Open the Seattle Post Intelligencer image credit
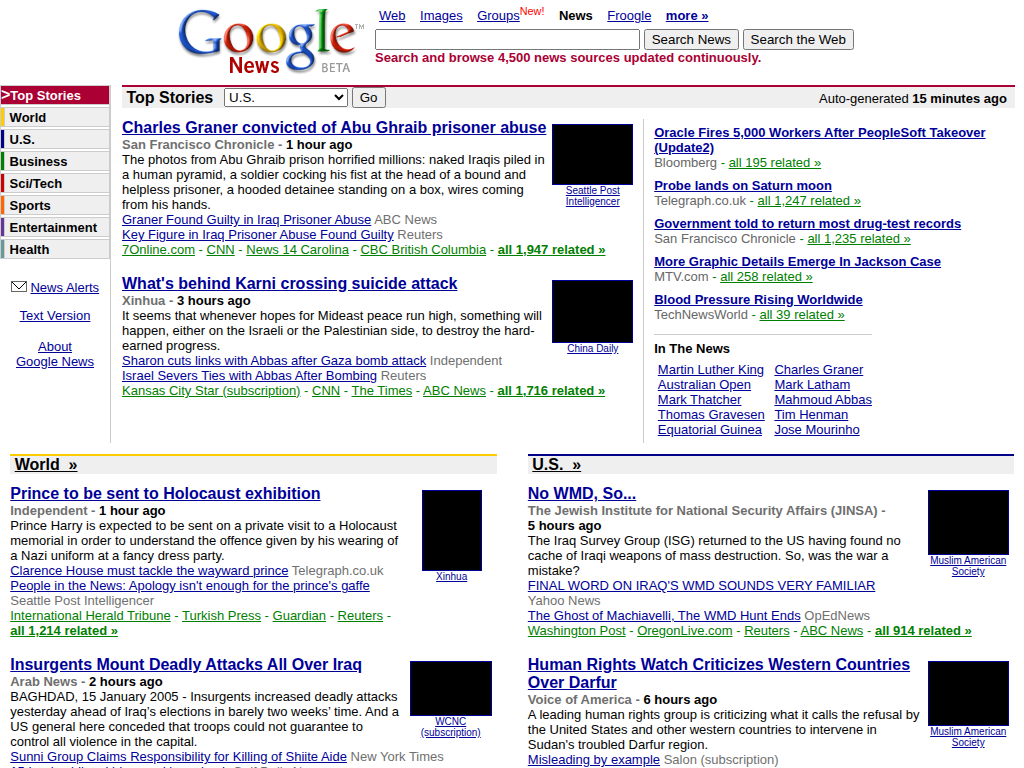This screenshot has width=1024, height=768. [x=592, y=196]
